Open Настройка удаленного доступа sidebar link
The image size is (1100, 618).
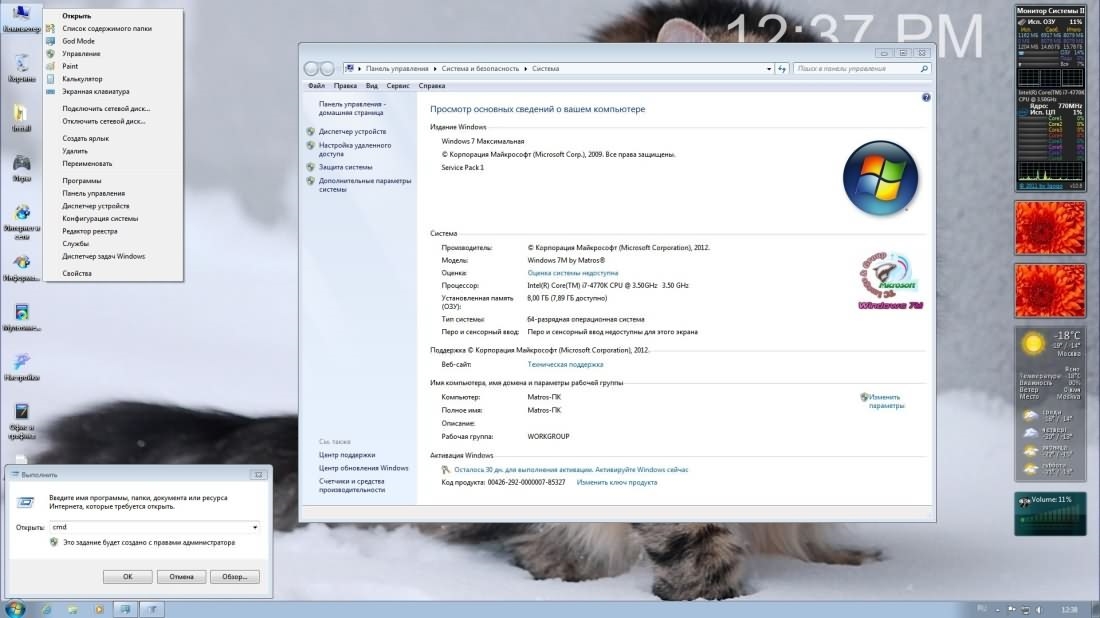(355, 149)
